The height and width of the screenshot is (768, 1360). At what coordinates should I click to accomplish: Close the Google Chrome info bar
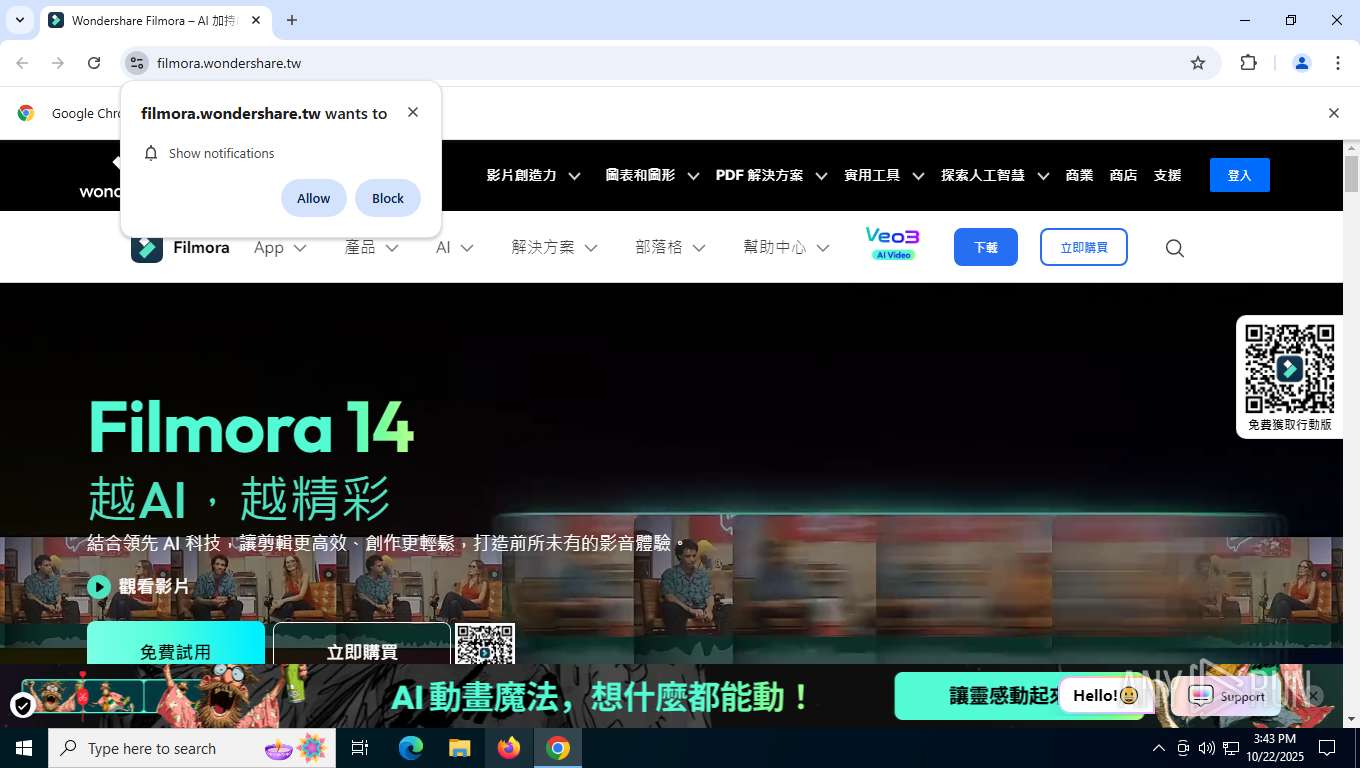point(1333,113)
